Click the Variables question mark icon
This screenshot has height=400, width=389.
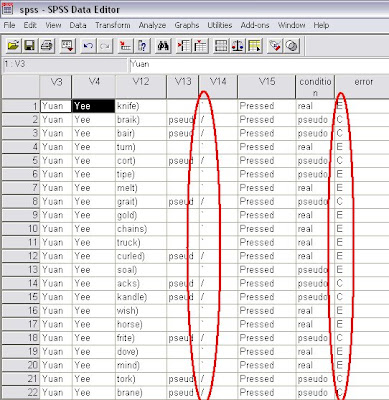pos(142,46)
